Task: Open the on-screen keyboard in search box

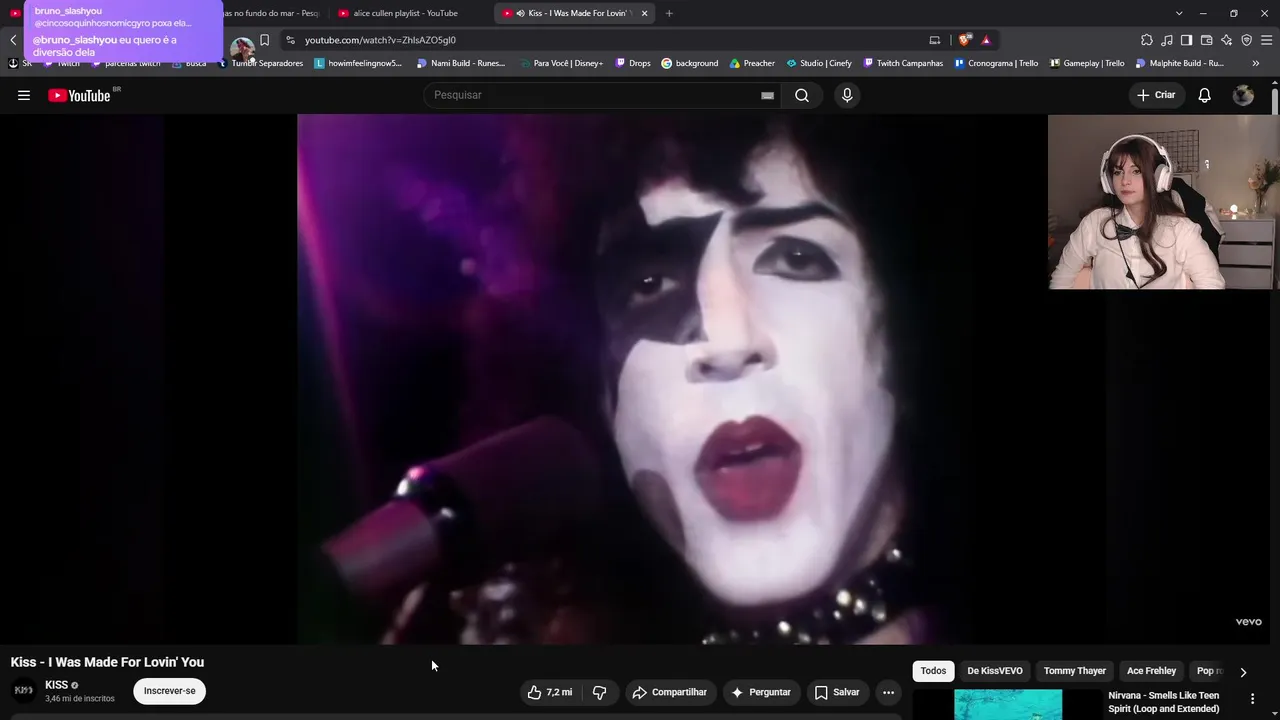Action: pyautogui.click(x=767, y=95)
